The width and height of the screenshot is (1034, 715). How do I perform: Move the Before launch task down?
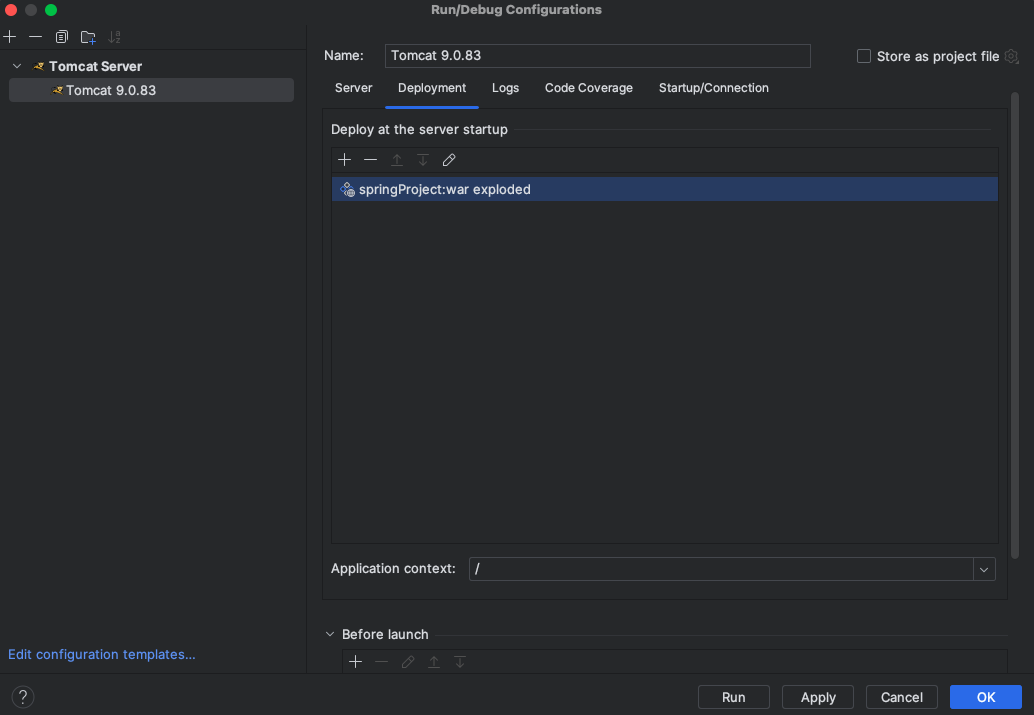(x=460, y=662)
